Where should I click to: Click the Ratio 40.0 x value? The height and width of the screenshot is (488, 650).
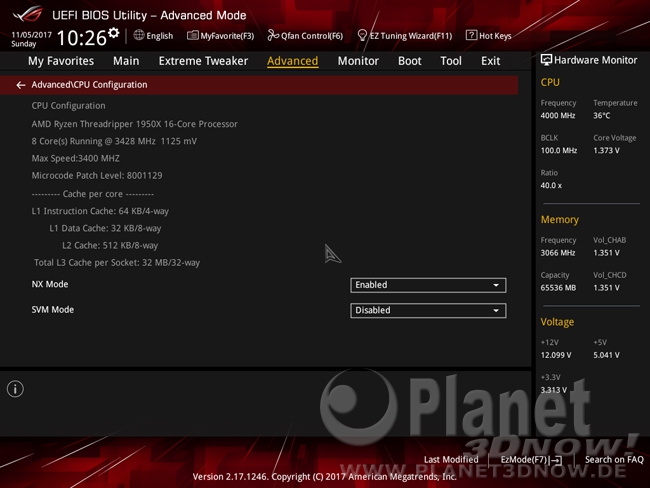(x=551, y=185)
